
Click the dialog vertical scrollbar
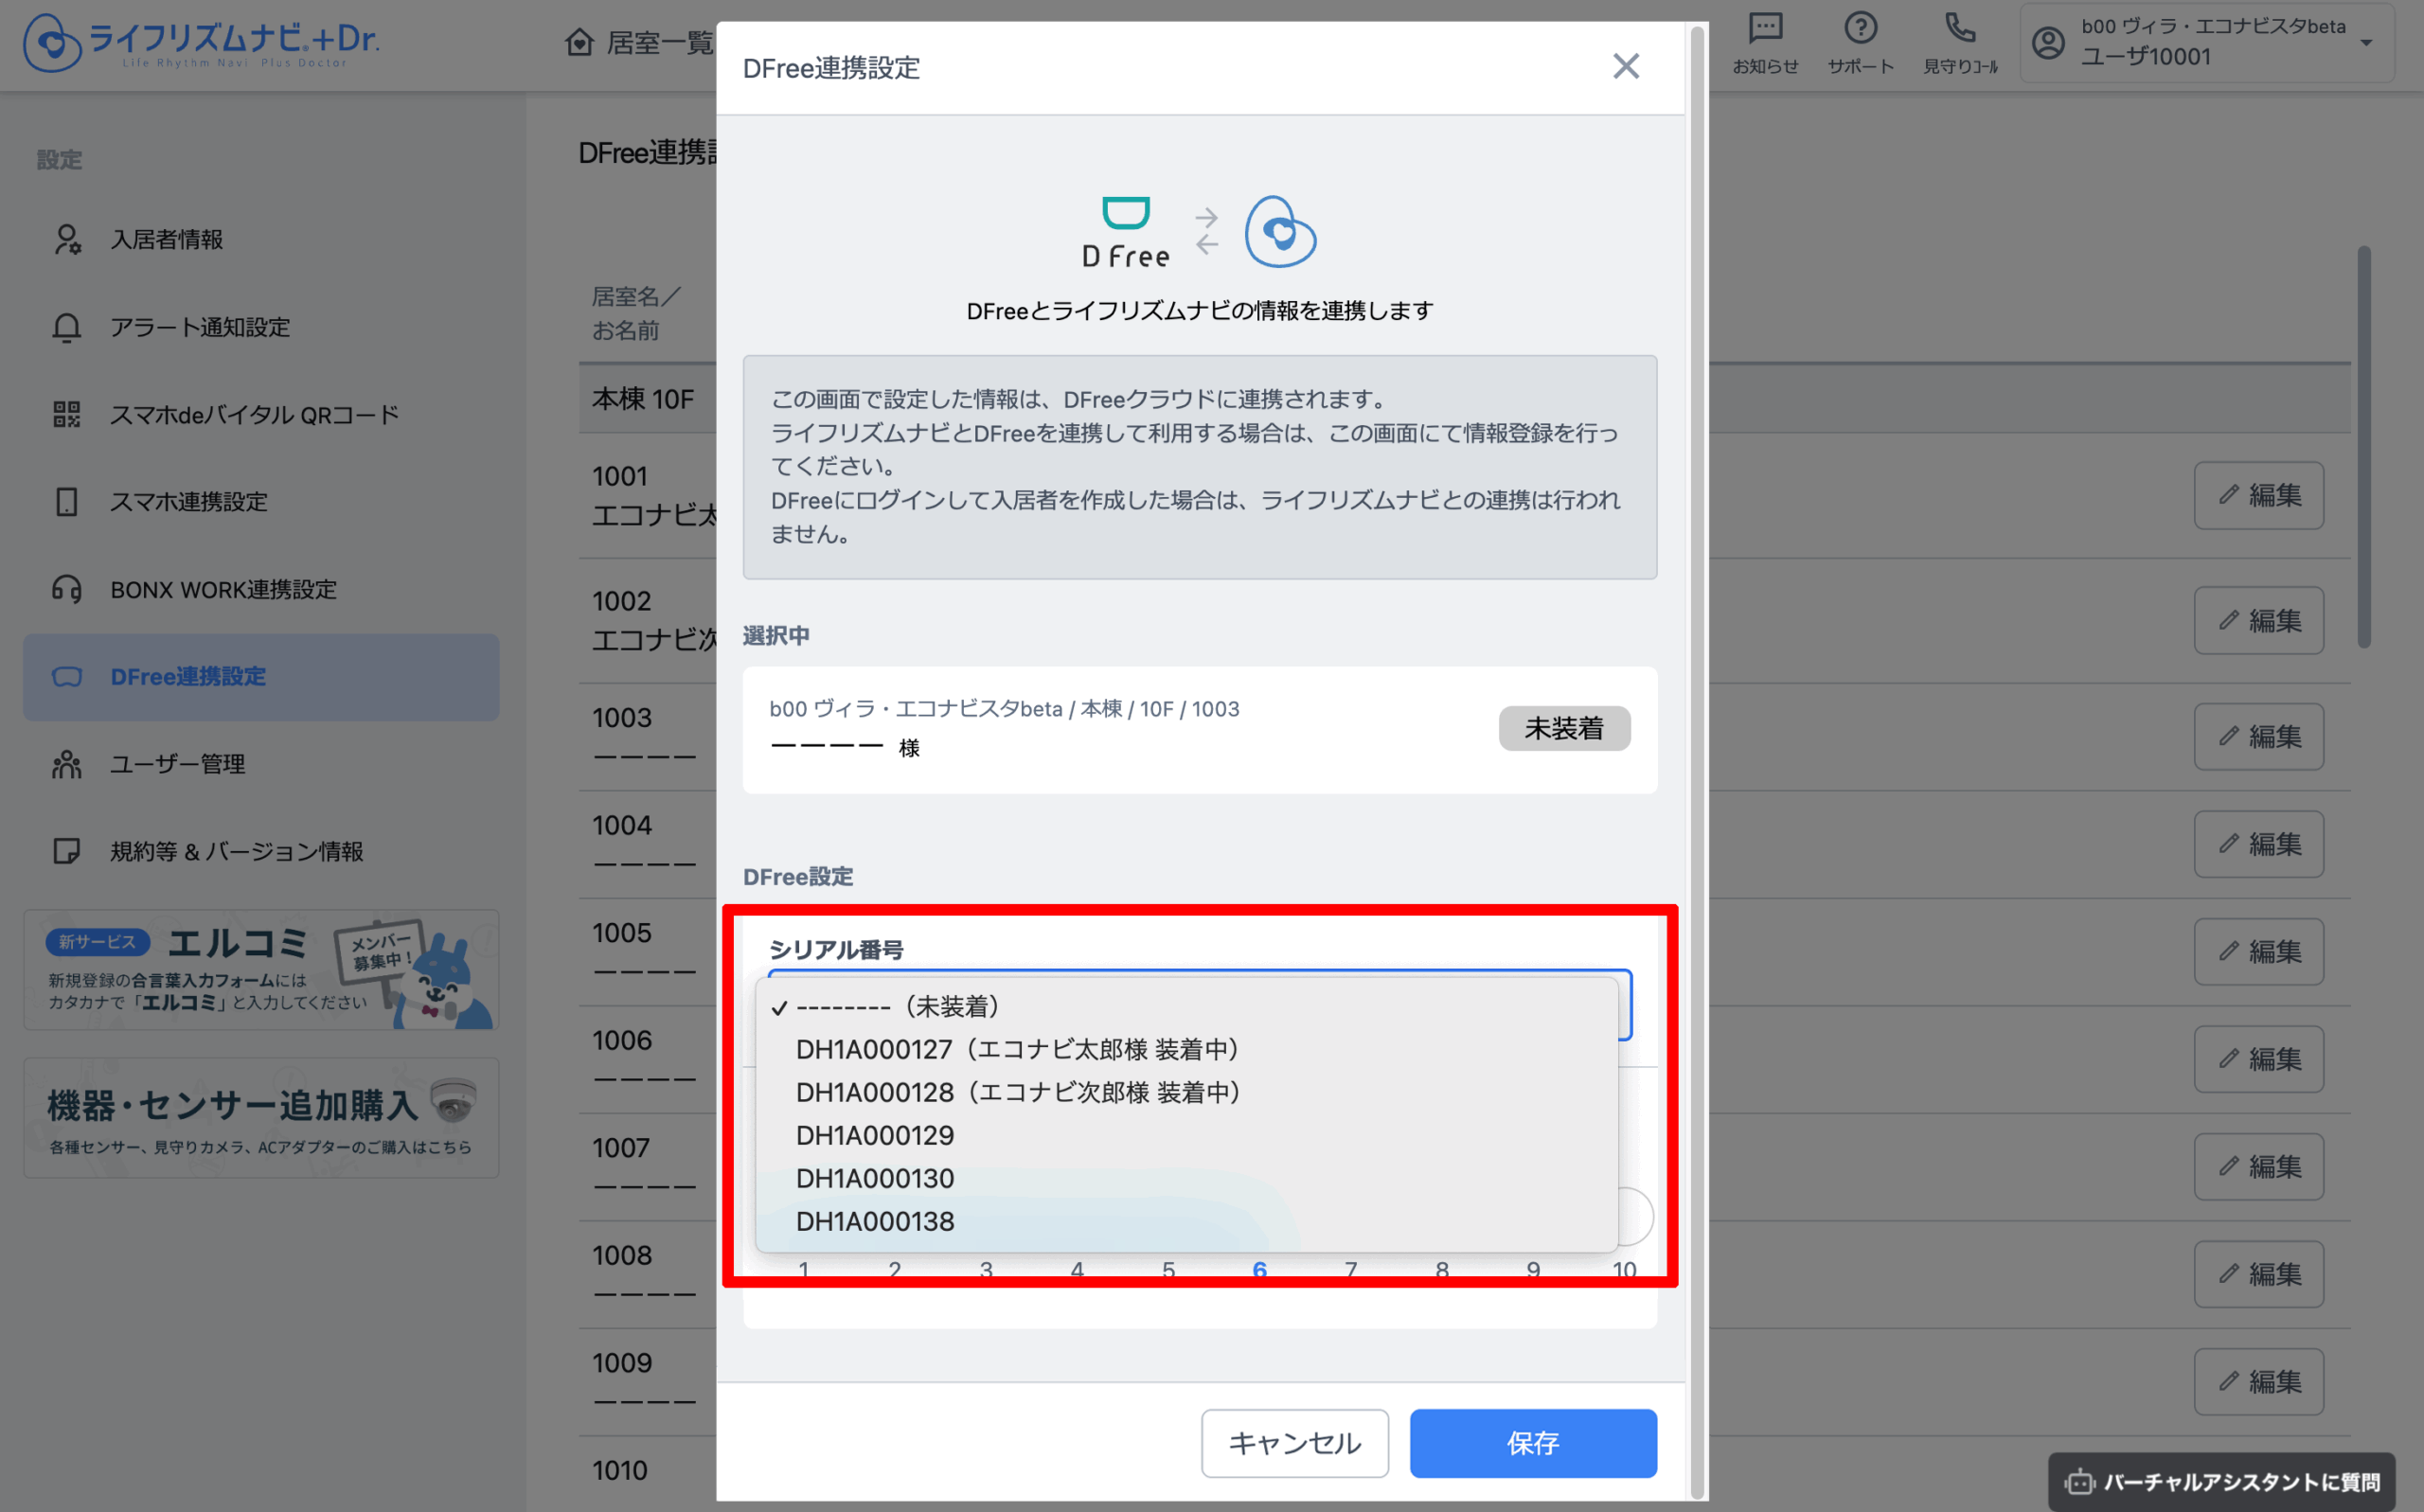pyautogui.click(x=1696, y=762)
